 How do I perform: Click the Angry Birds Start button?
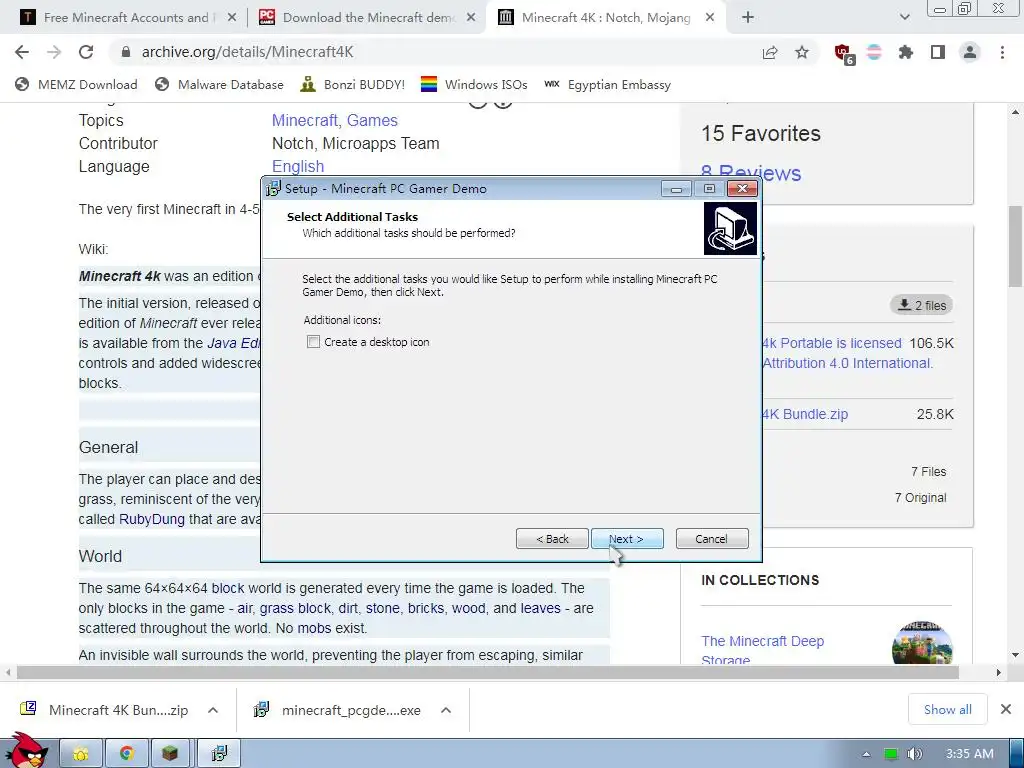coord(26,751)
